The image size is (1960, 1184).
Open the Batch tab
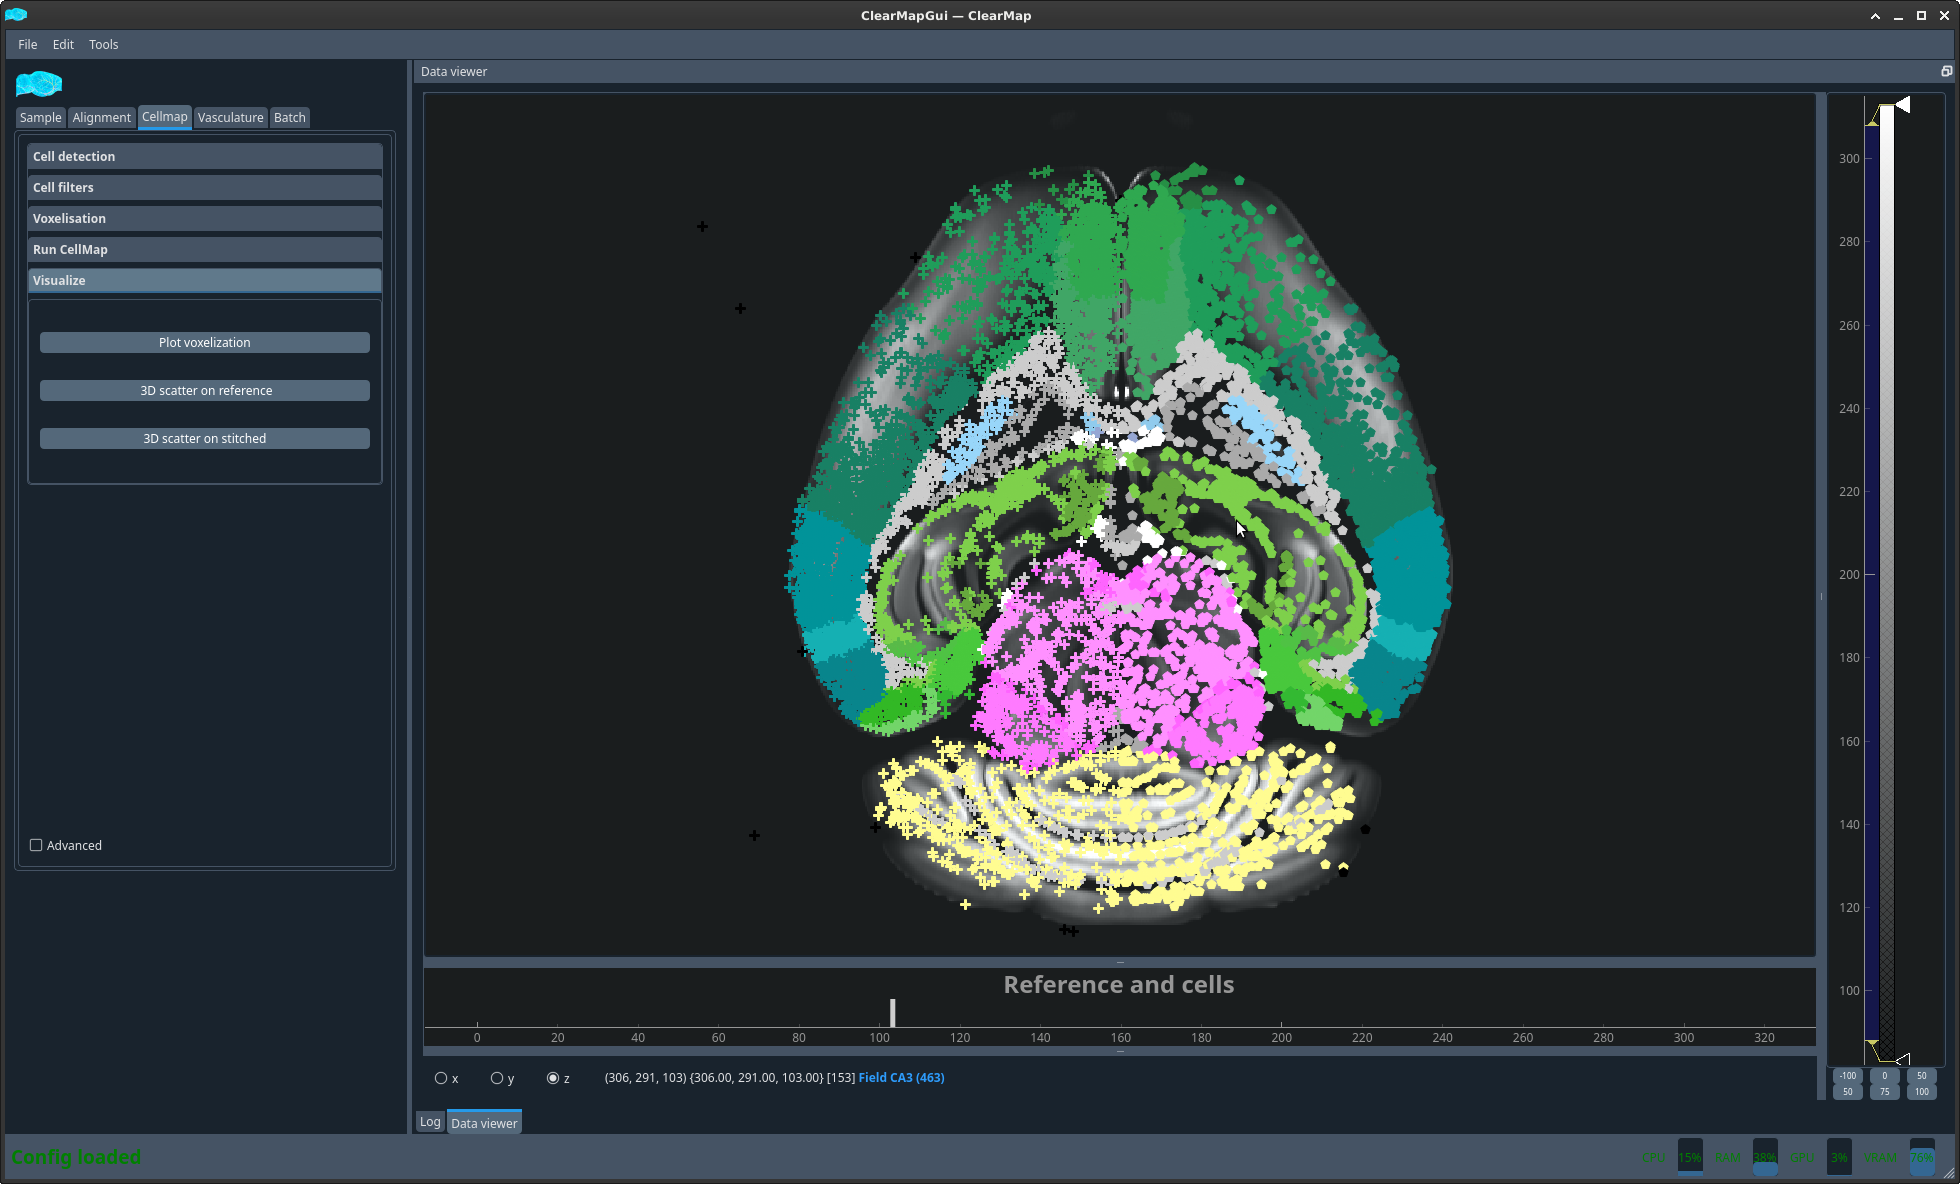pos(290,117)
